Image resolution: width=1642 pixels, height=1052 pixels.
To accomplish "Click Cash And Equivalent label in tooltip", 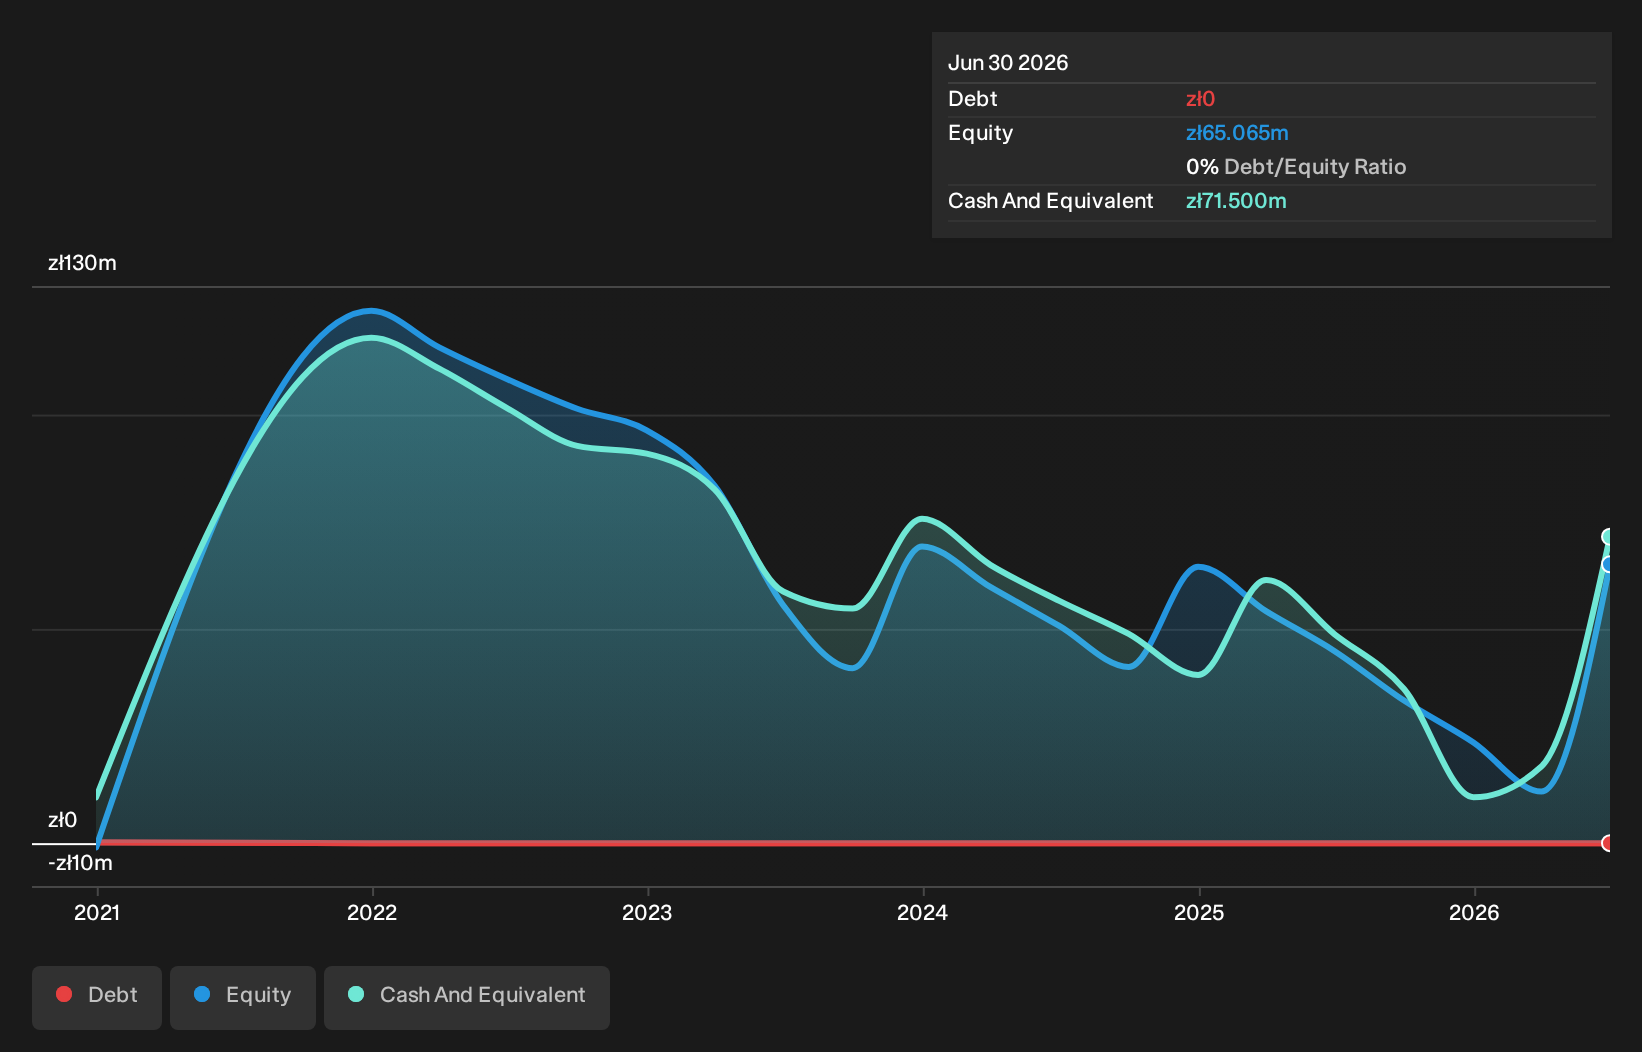I will pyautogui.click(x=1050, y=201).
